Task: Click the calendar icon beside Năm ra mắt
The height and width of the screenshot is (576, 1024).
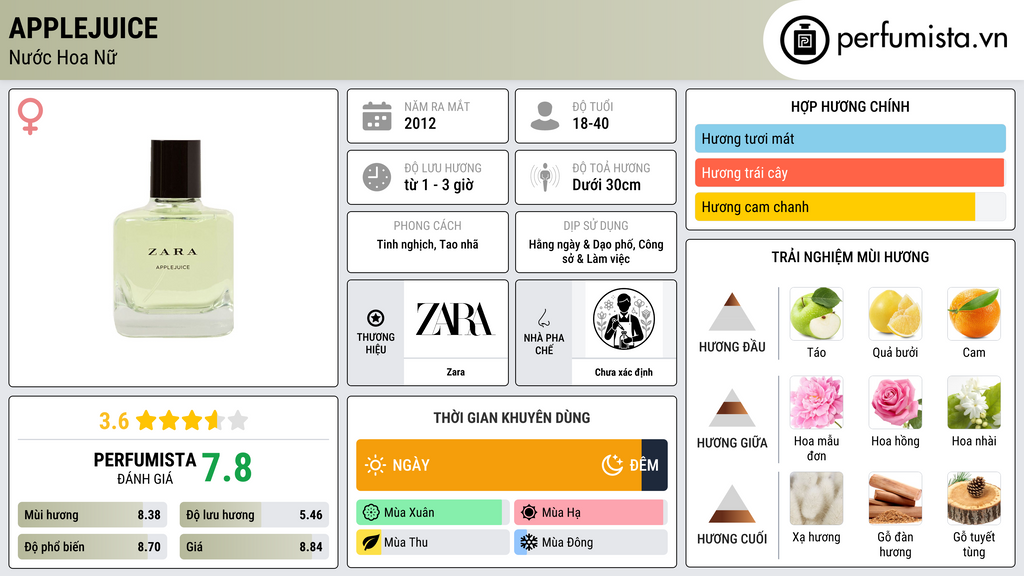Action: click(x=377, y=116)
